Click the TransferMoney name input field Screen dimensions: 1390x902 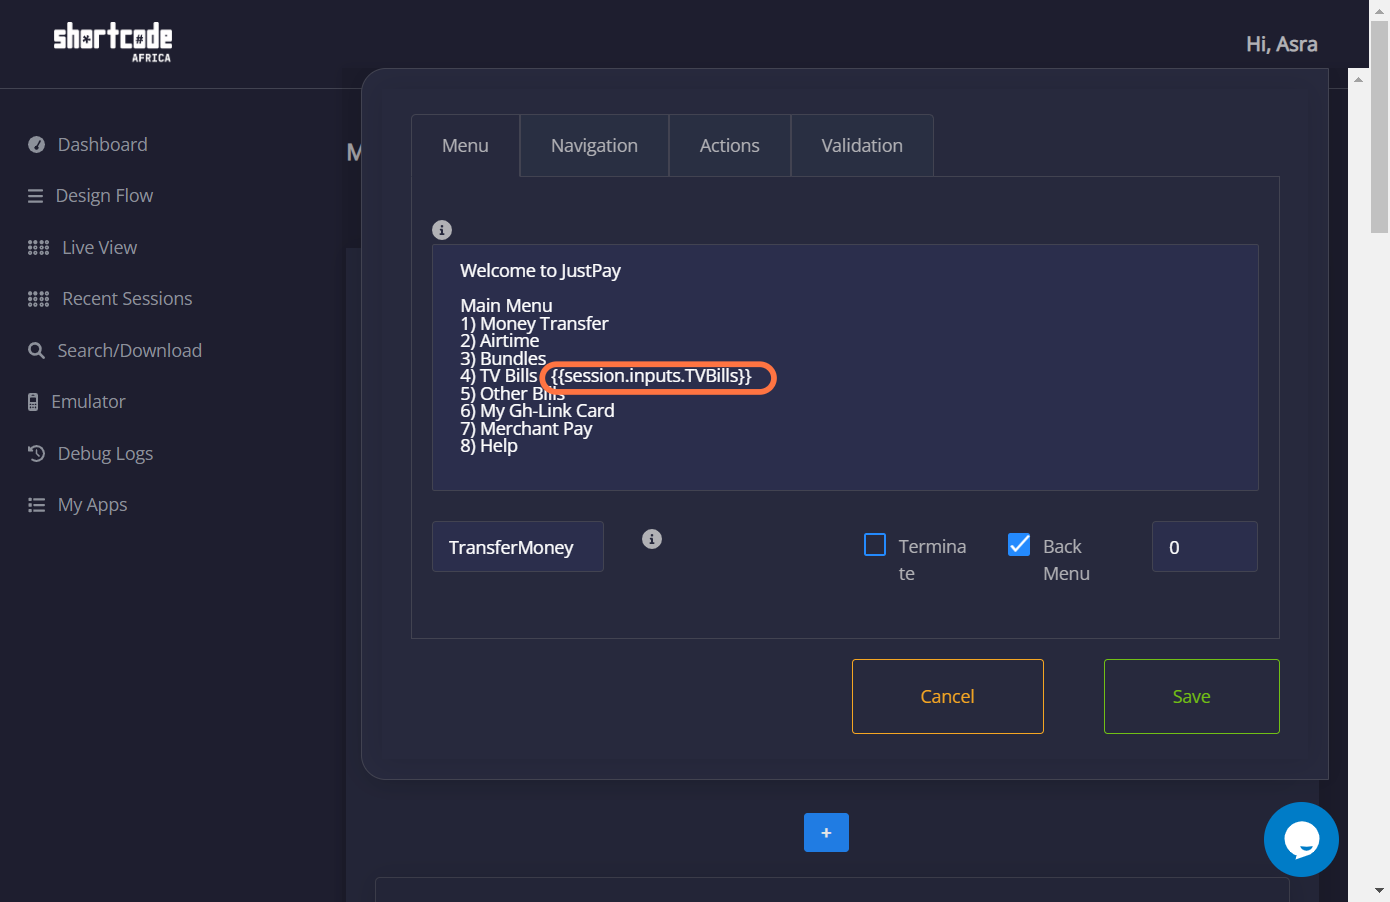click(x=518, y=547)
